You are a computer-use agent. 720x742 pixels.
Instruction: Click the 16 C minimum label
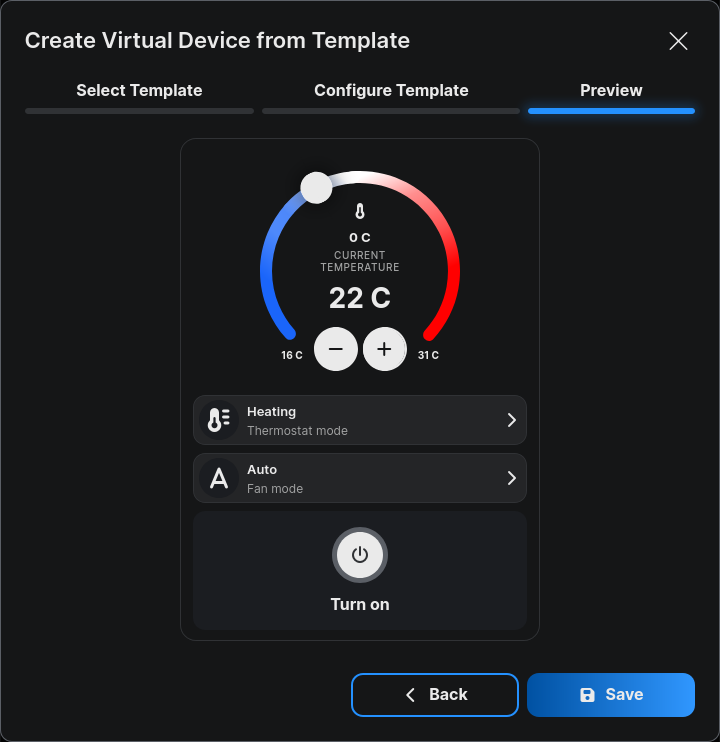click(x=292, y=355)
